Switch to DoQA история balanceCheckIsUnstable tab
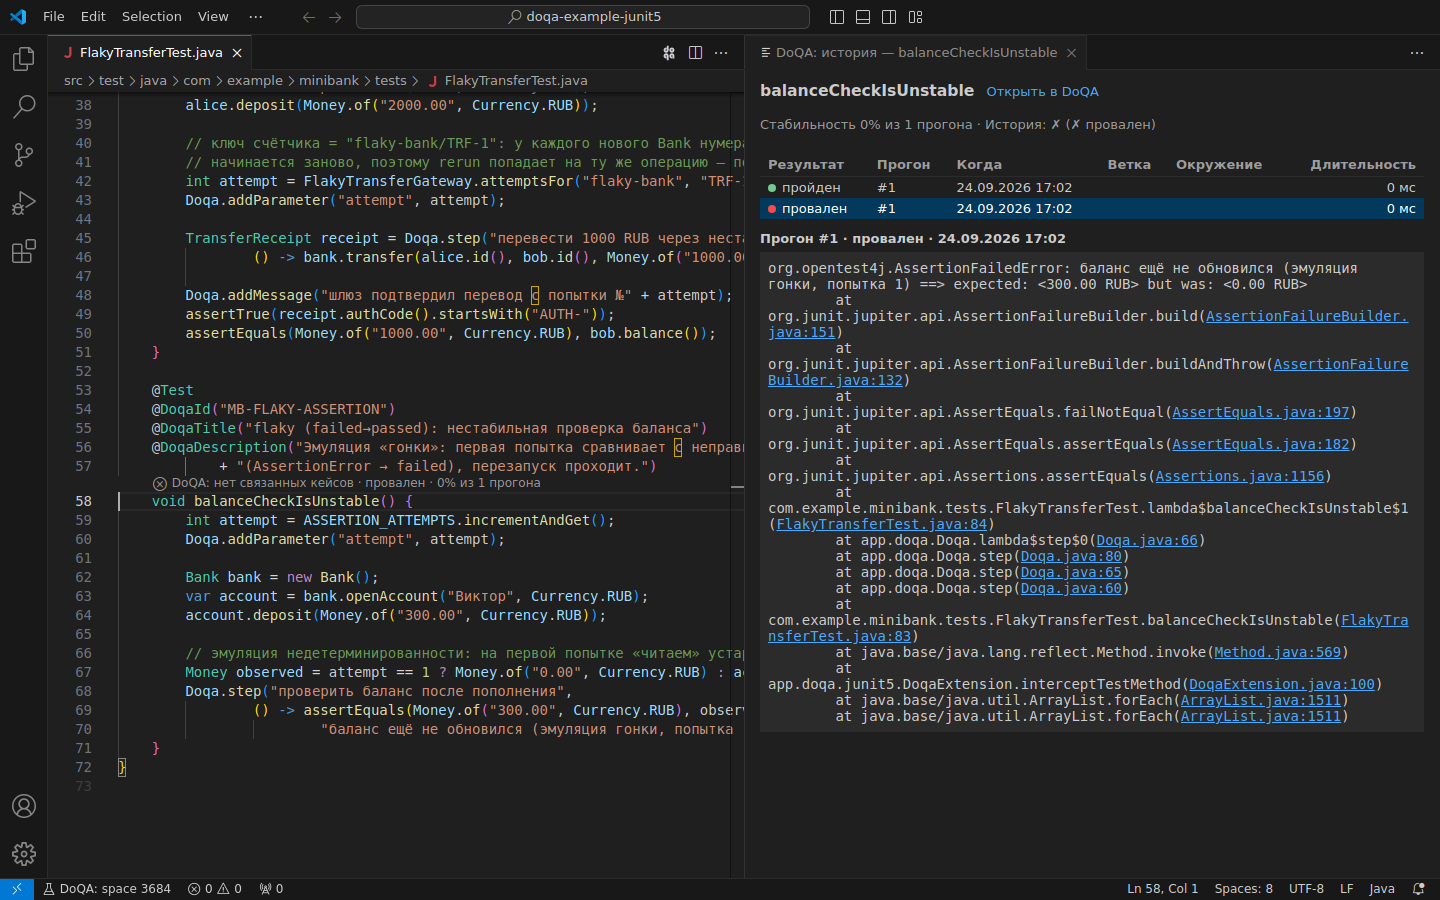Viewport: 1440px width, 900px height. [916, 53]
